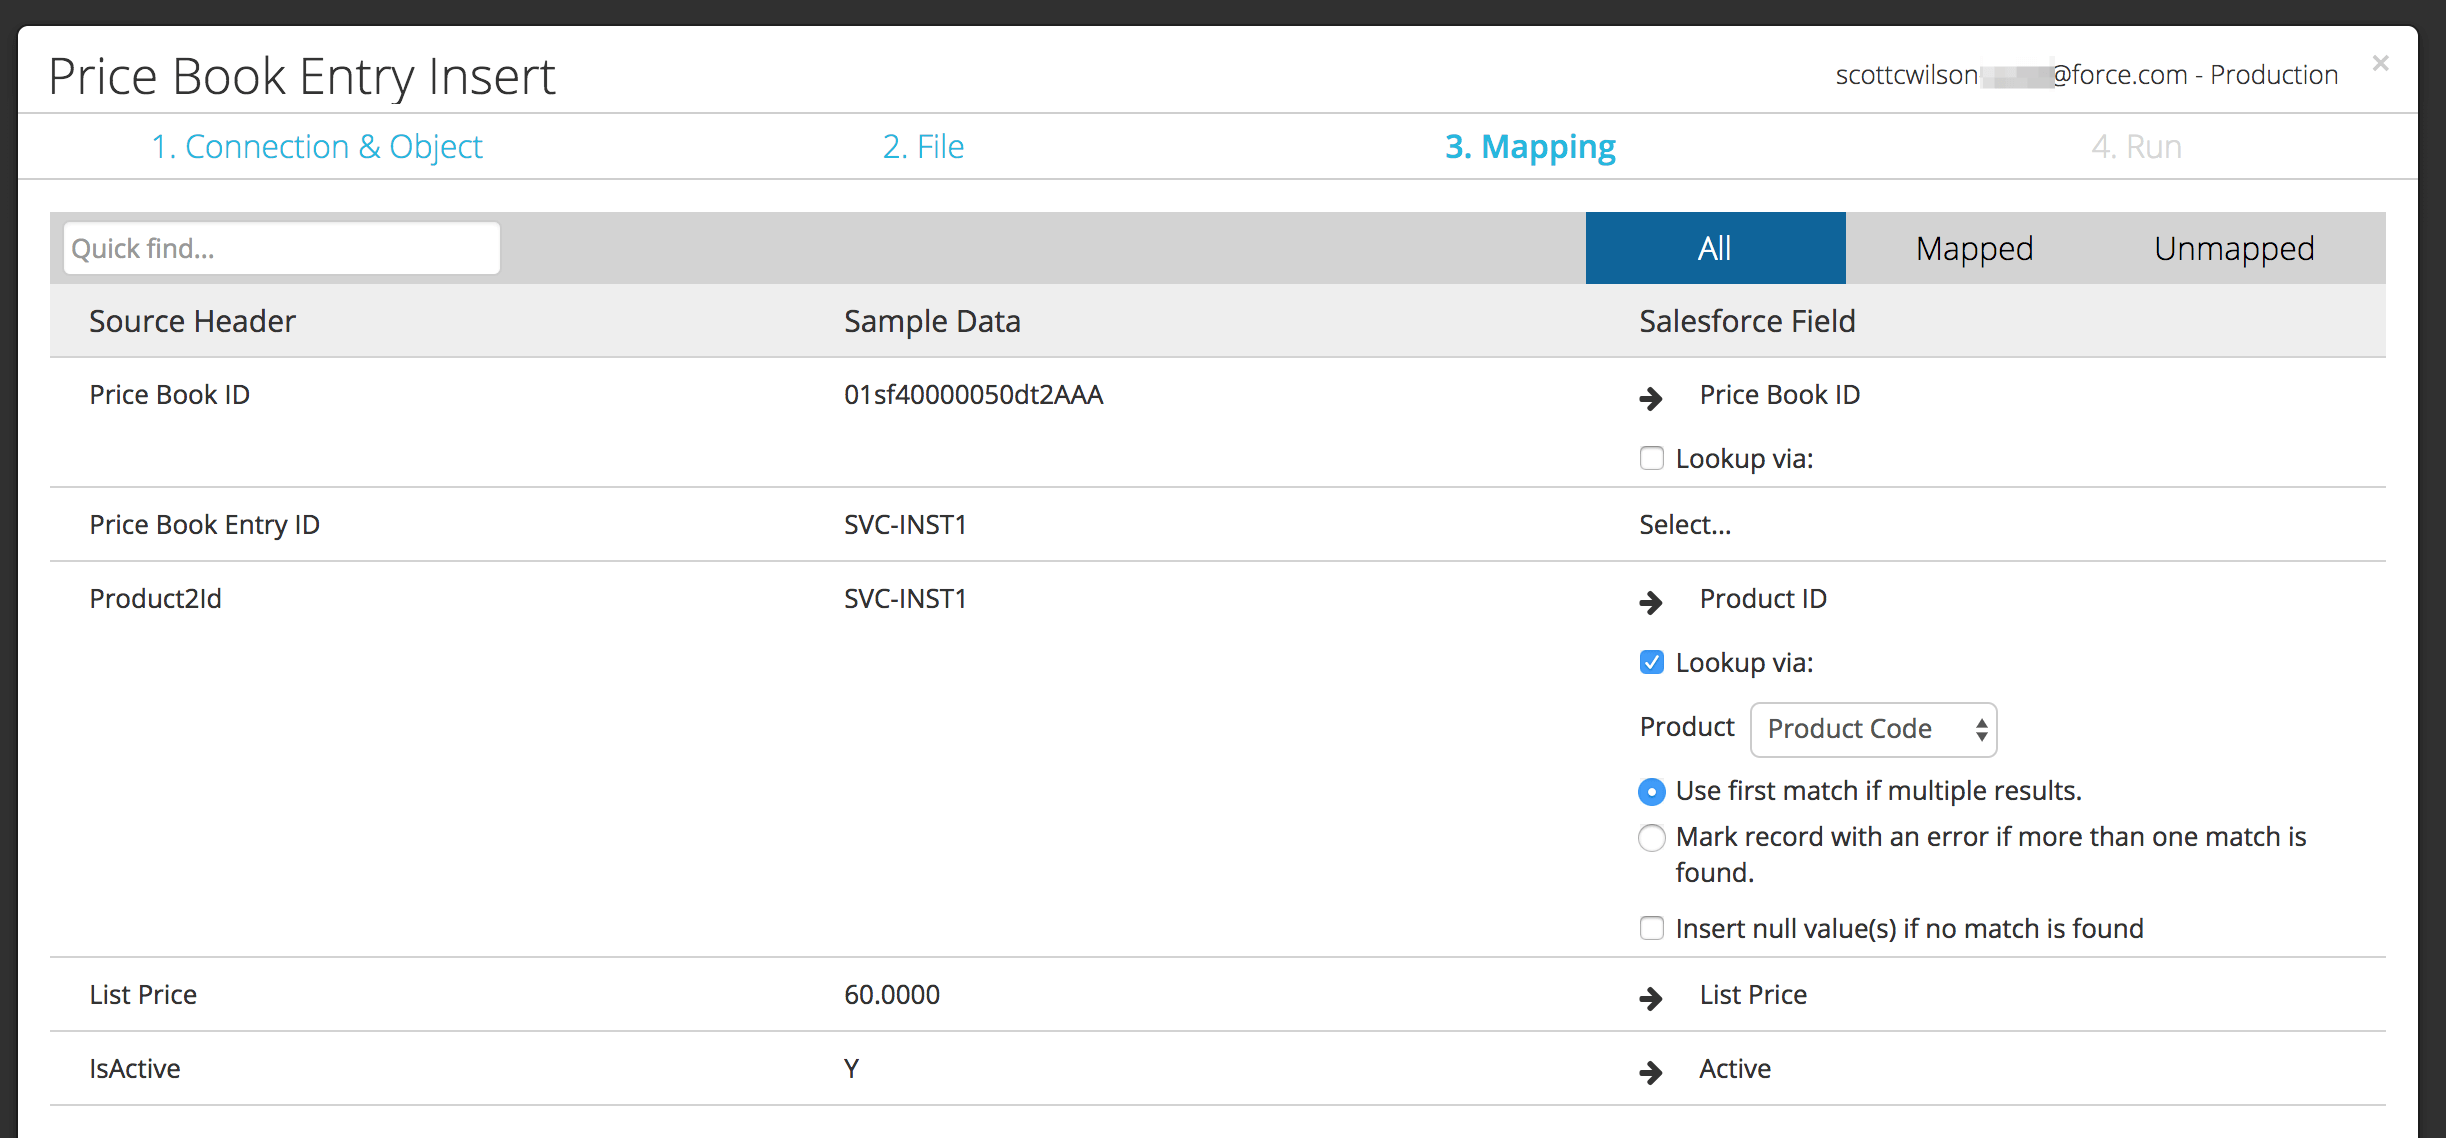Go to step 1 Connection & Object
2446x1138 pixels.
(316, 147)
